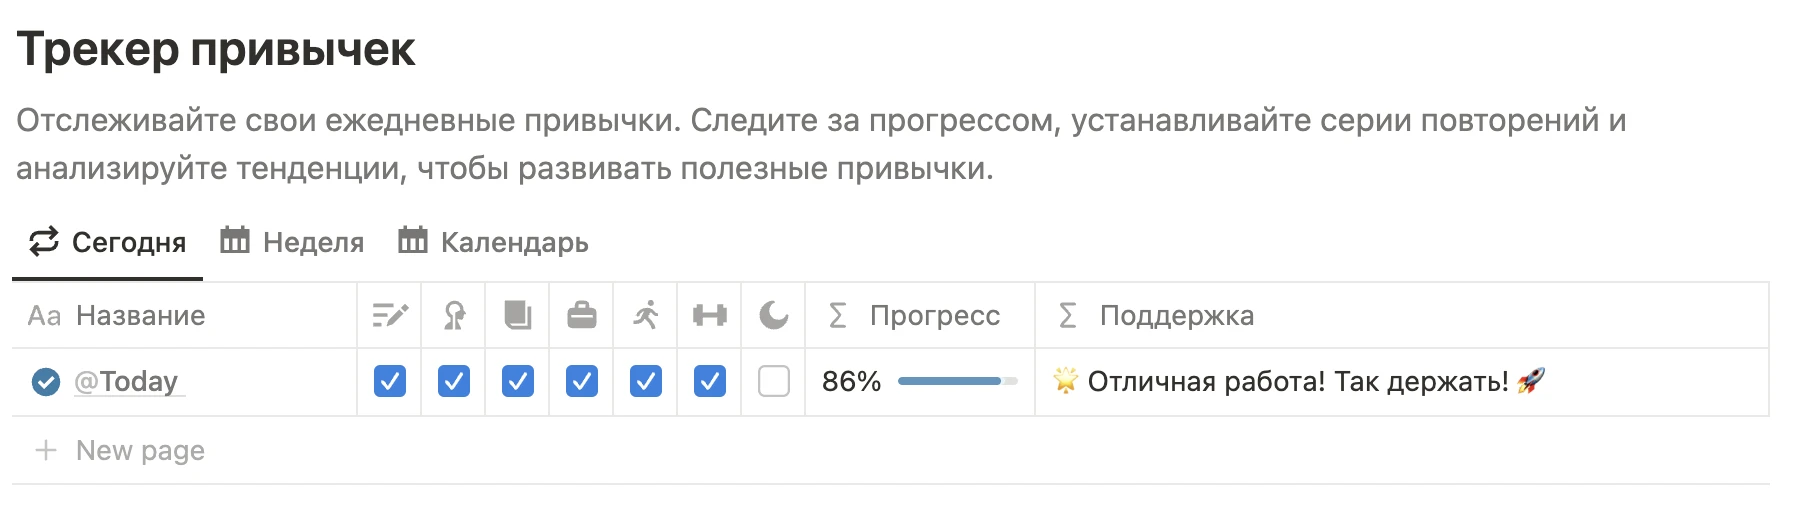Click the briefcase work column icon
The image size is (1806, 526).
582,316
